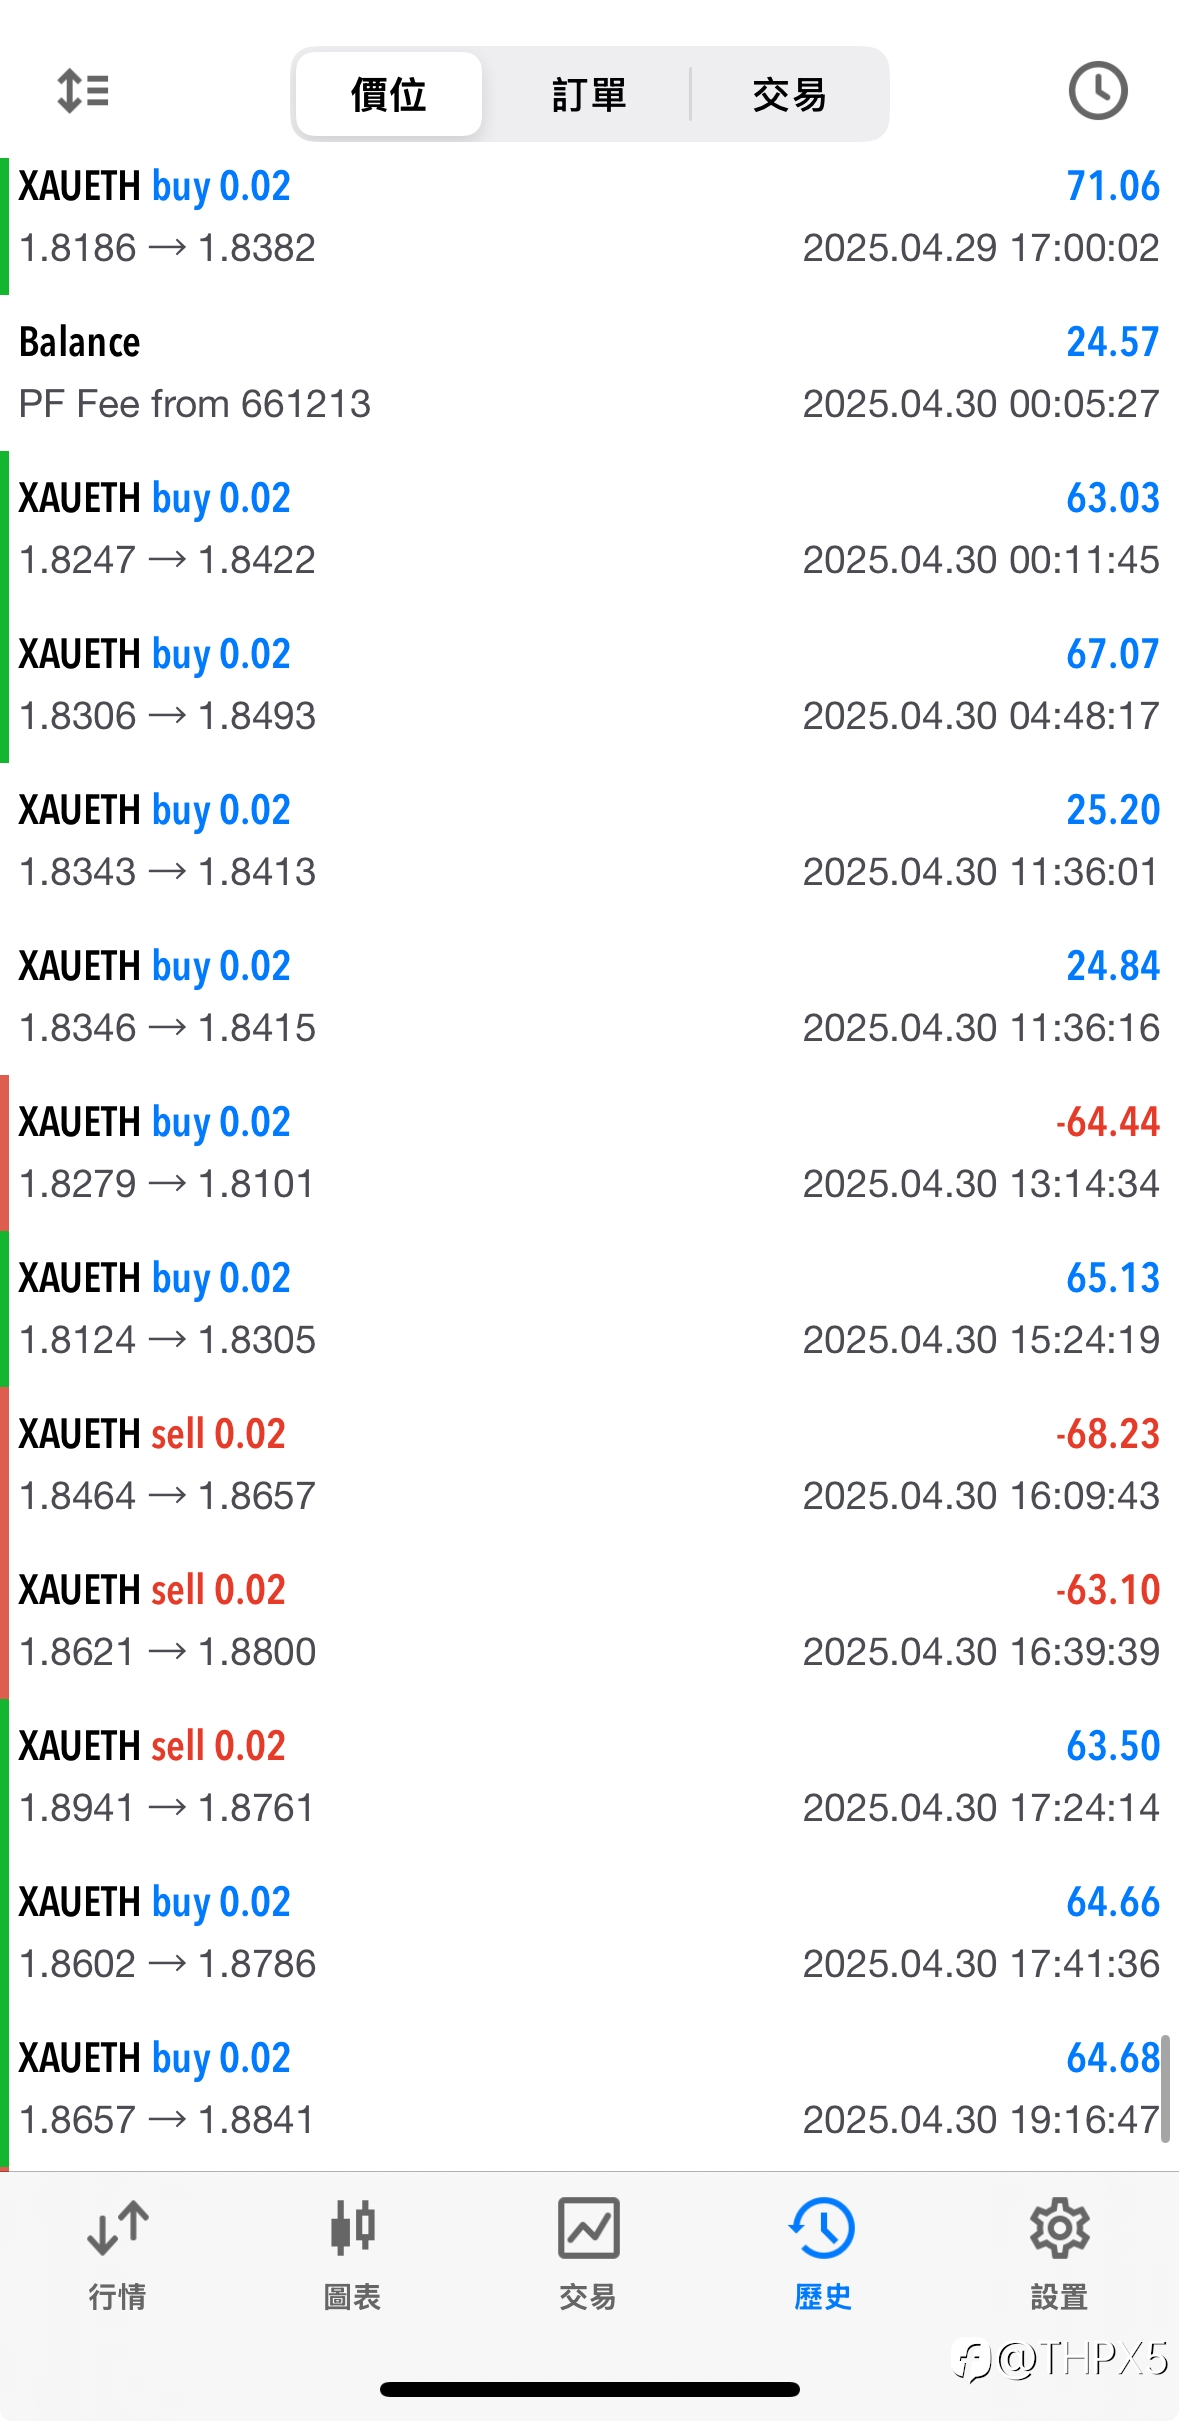Image resolution: width=1179 pixels, height=2421 pixels.
Task: Select the Balance PF Fee row
Action: (589, 373)
